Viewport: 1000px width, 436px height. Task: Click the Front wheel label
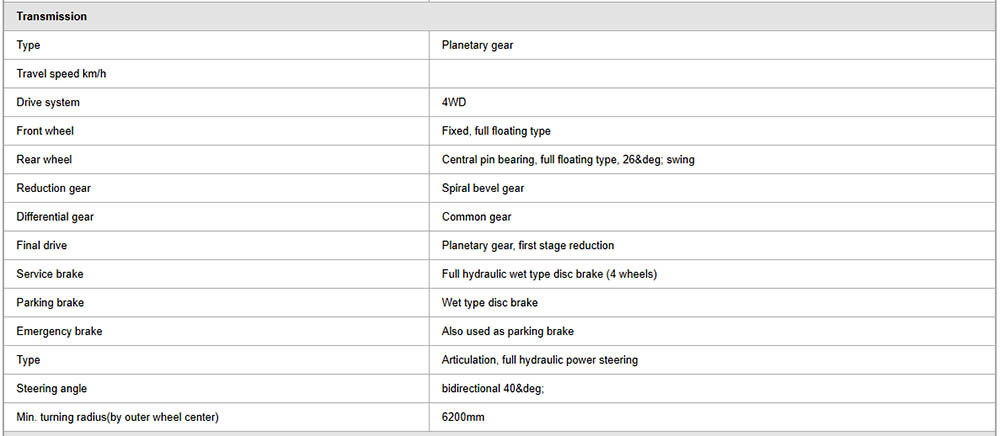pos(45,131)
